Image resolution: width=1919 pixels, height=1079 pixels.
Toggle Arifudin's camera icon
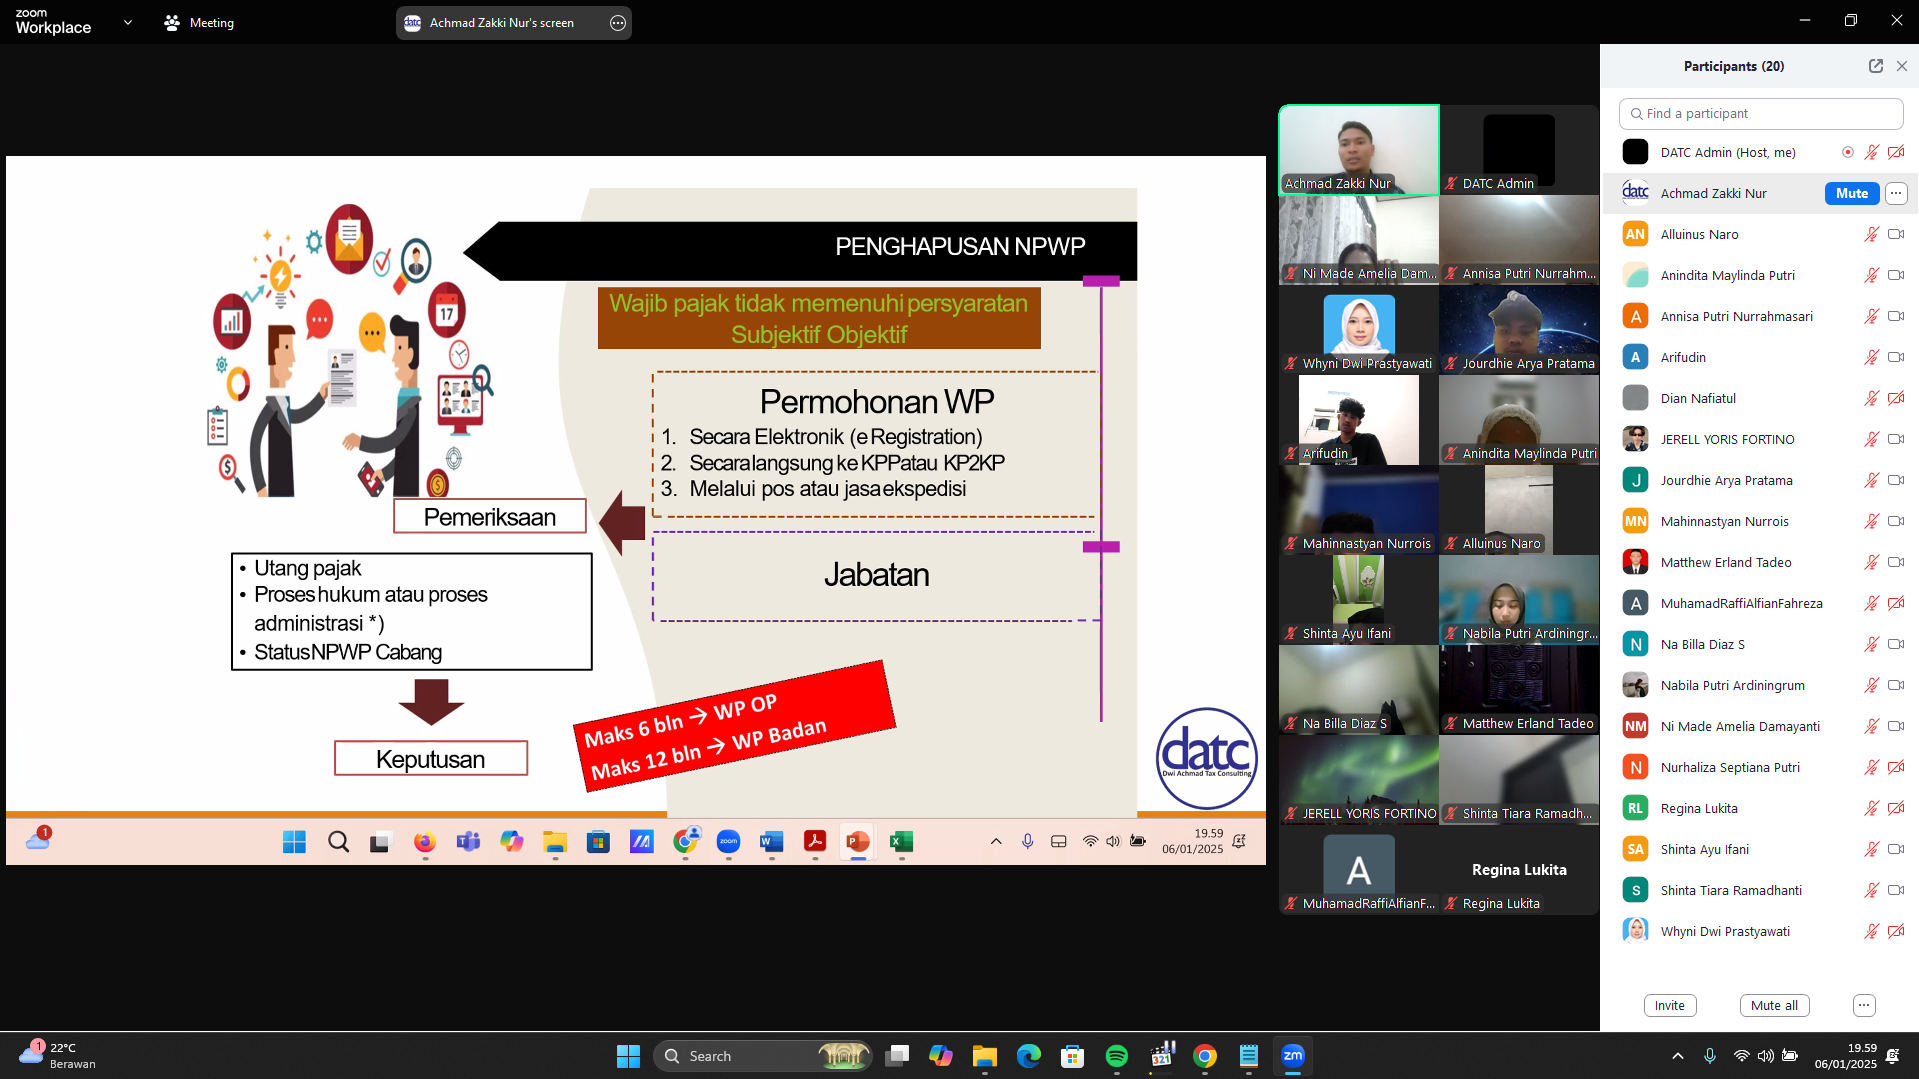click(x=1895, y=358)
